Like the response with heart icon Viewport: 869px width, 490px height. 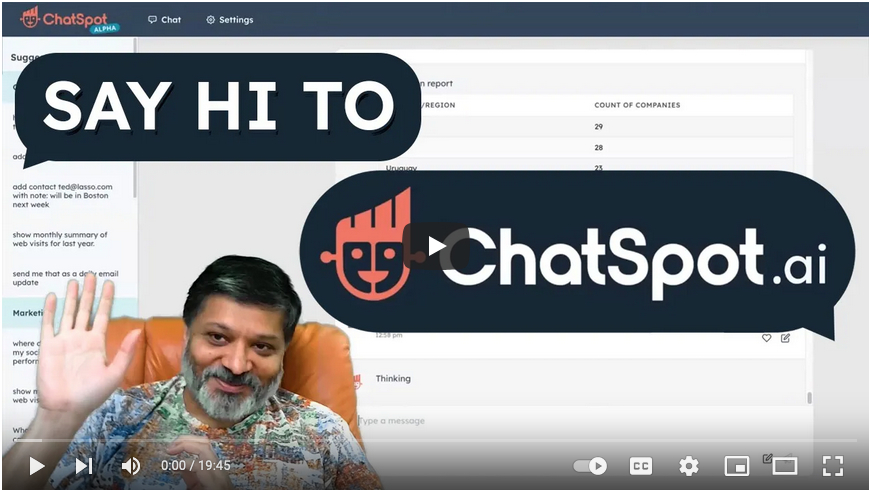pyautogui.click(x=766, y=338)
